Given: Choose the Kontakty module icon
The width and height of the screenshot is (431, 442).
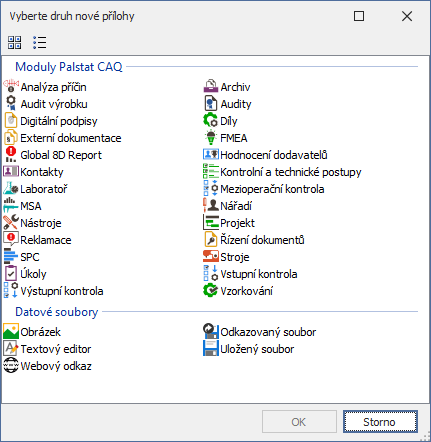Looking at the screenshot, I should coord(11,172).
